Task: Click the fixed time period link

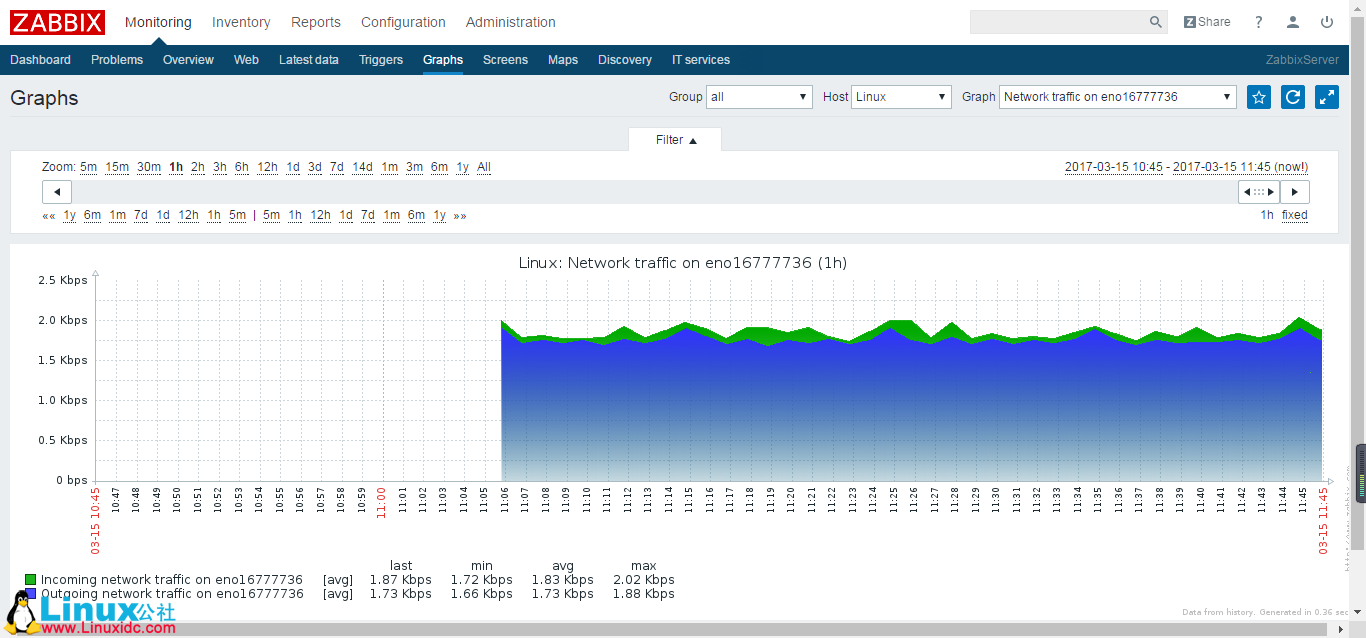Action: [x=1294, y=215]
